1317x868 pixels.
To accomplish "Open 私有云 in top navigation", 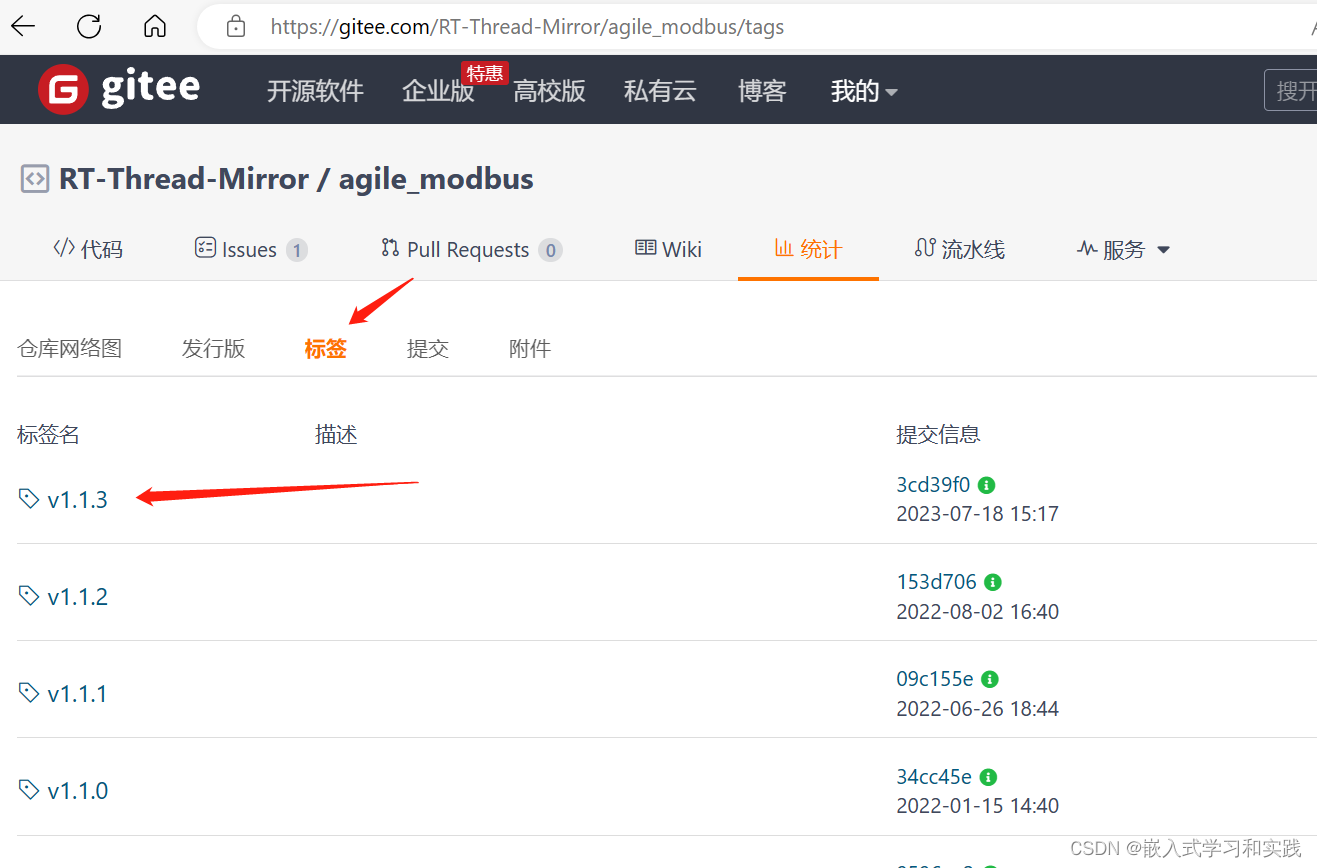I will (660, 92).
